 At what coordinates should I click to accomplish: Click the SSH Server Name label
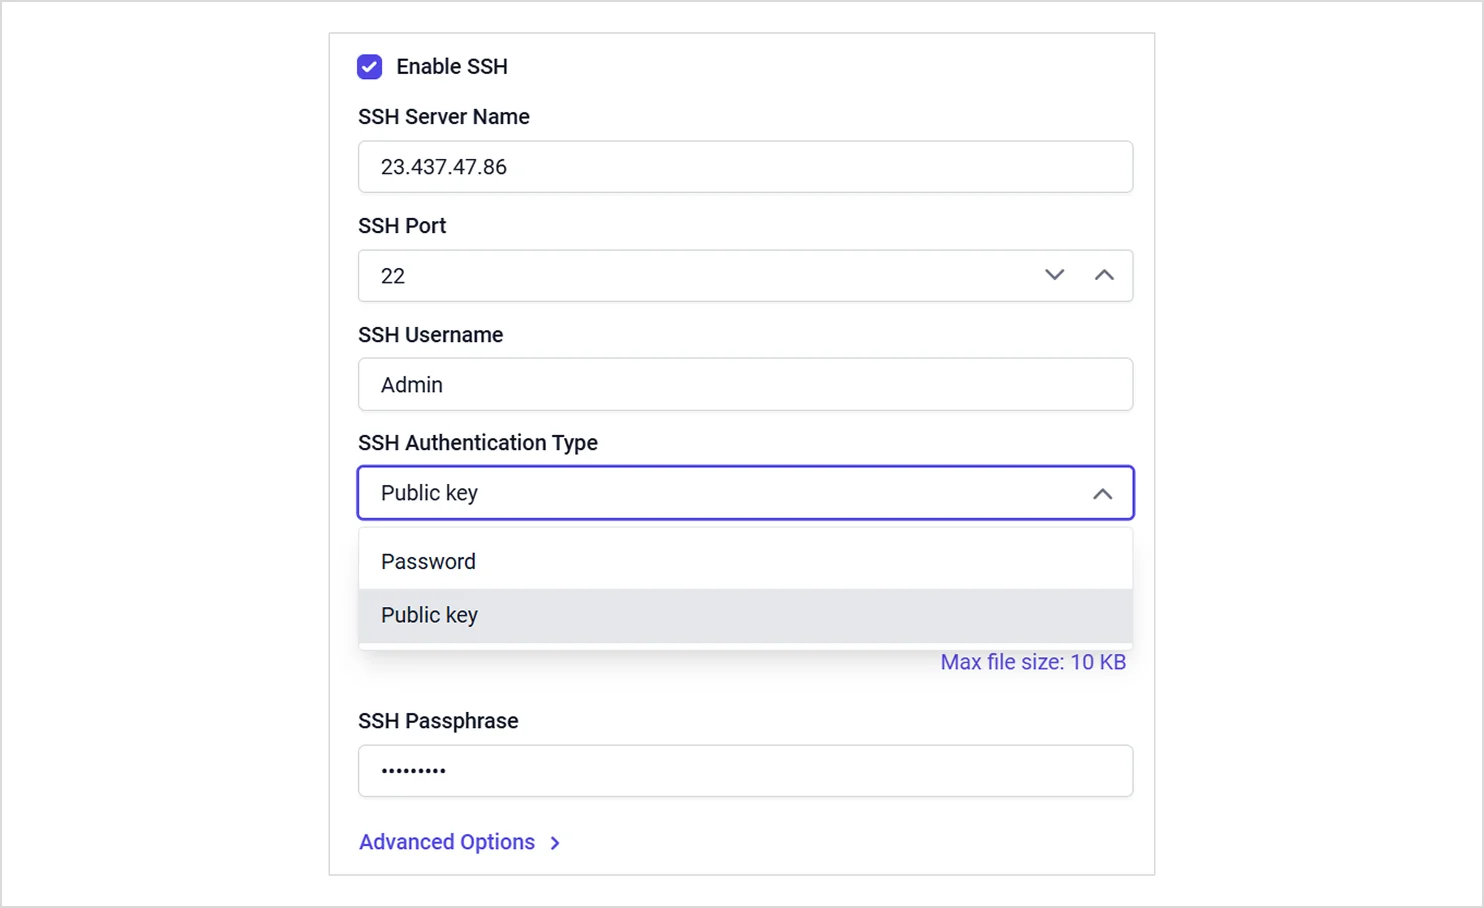click(444, 117)
